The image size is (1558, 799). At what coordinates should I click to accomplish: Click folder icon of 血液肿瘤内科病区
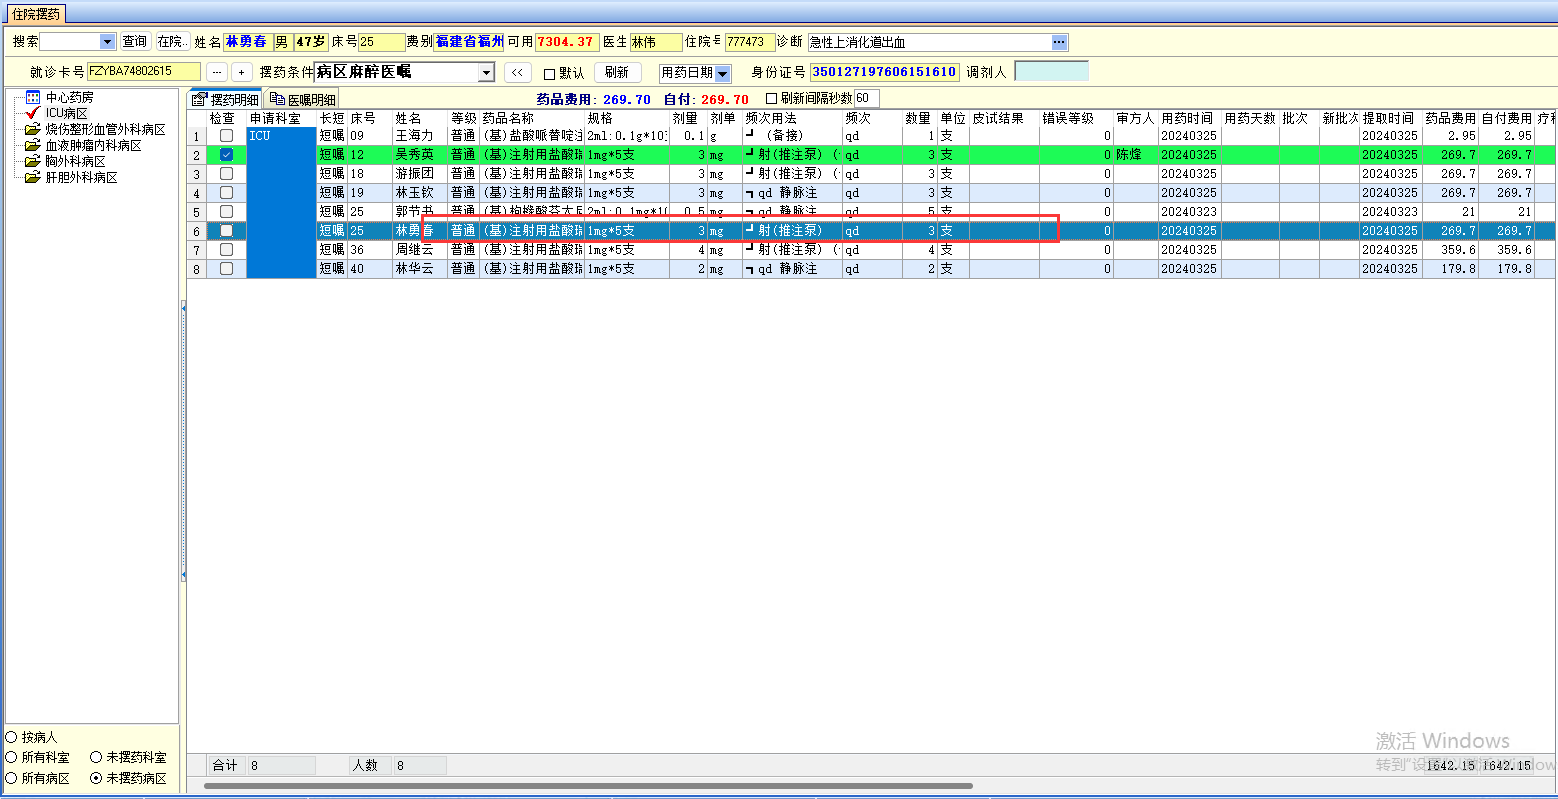pos(33,145)
